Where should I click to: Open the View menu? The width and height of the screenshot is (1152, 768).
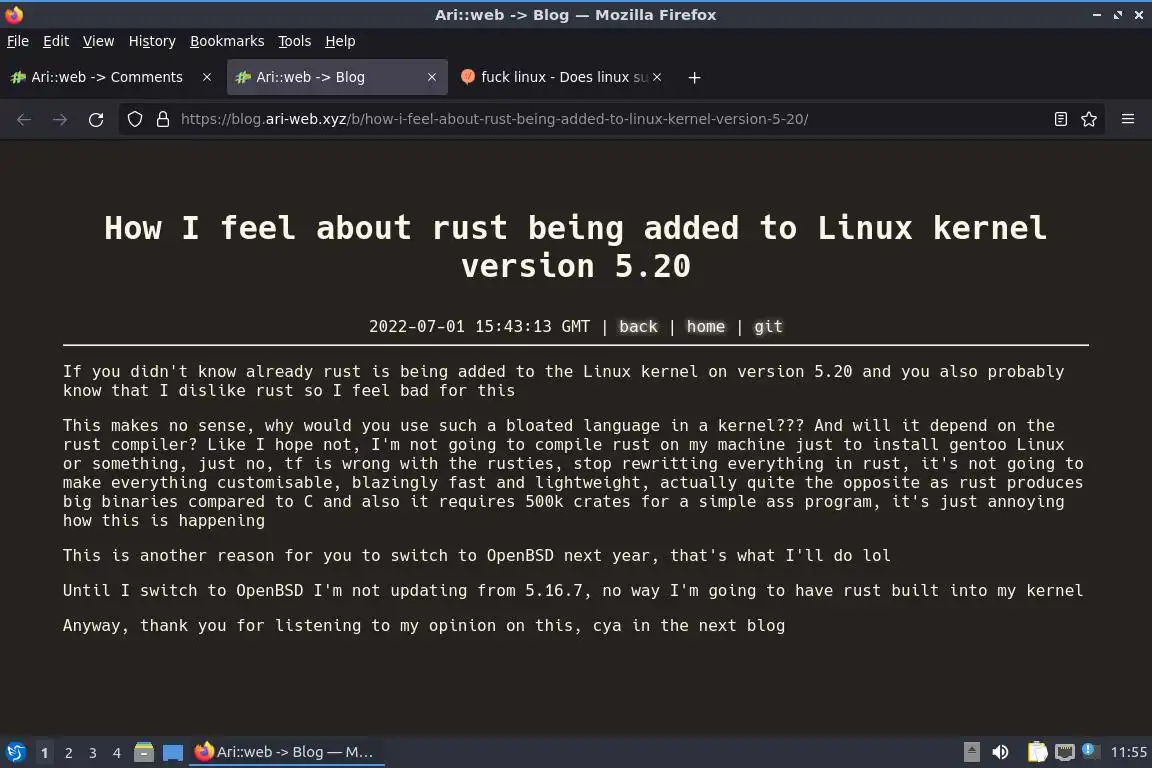(x=98, y=41)
